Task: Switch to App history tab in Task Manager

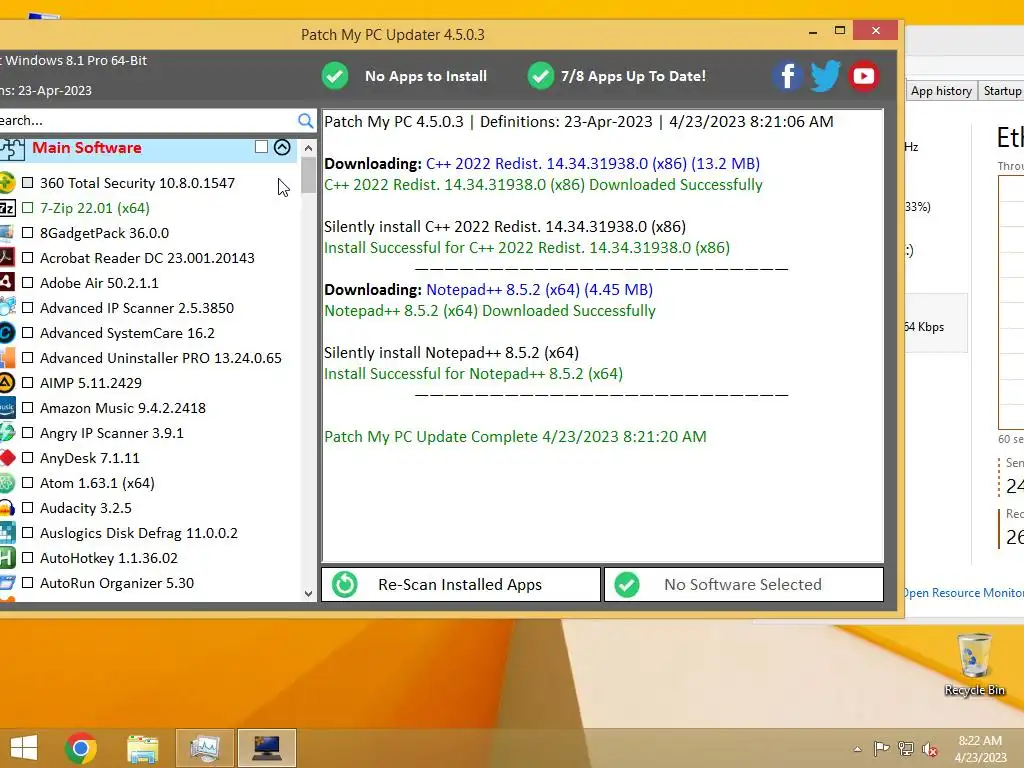Action: click(x=941, y=91)
